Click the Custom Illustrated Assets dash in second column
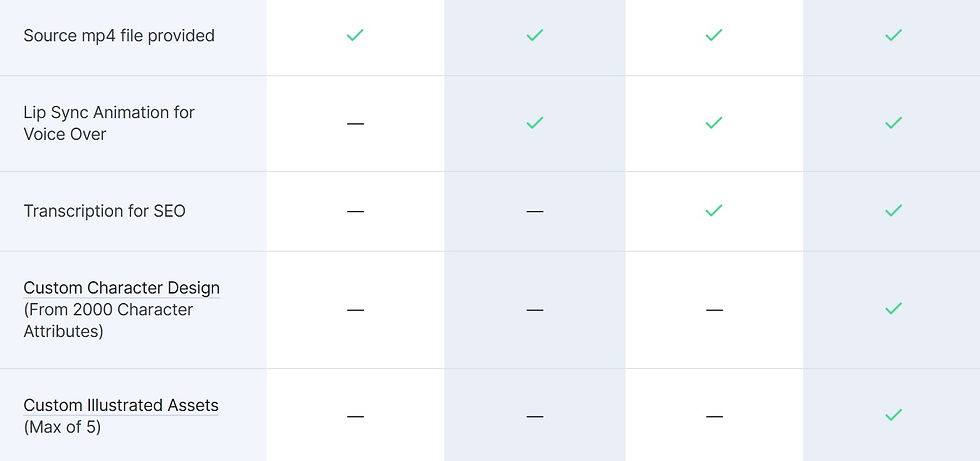This screenshot has width=980, height=461. pos(535,416)
